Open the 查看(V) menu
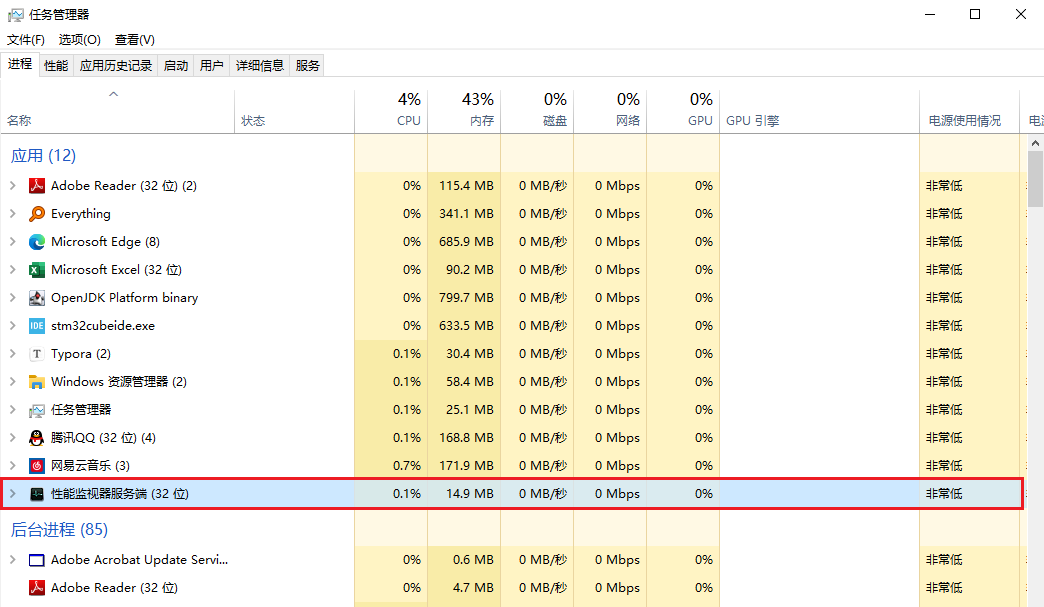This screenshot has width=1044, height=607. tap(134, 40)
